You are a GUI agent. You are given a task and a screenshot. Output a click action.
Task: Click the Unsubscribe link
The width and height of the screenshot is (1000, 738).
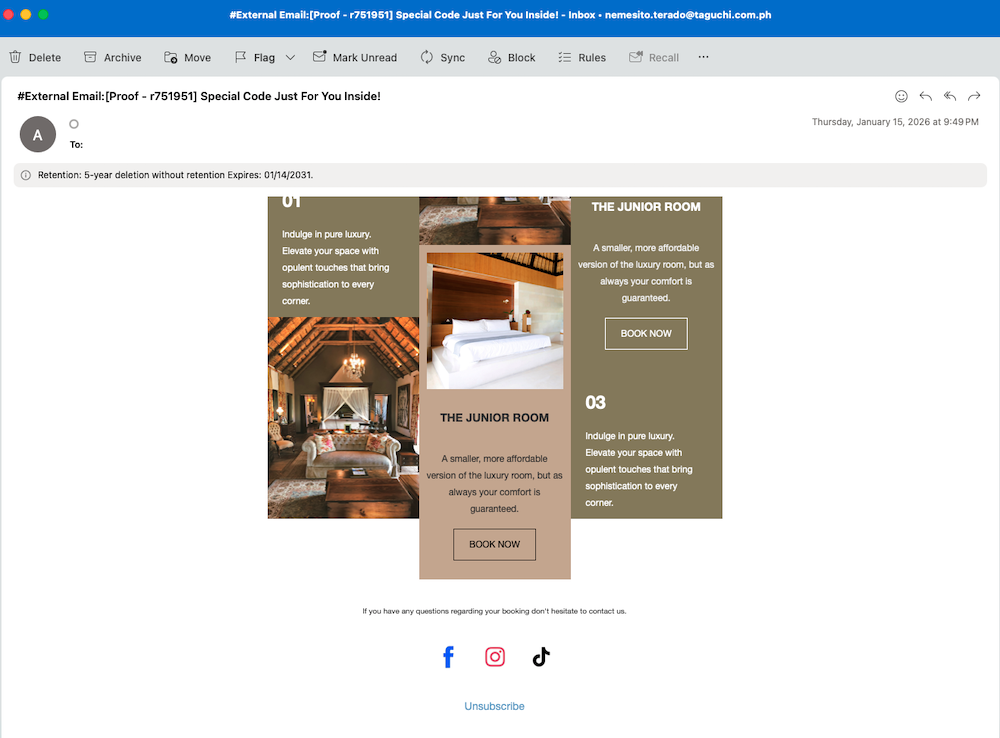tap(494, 706)
